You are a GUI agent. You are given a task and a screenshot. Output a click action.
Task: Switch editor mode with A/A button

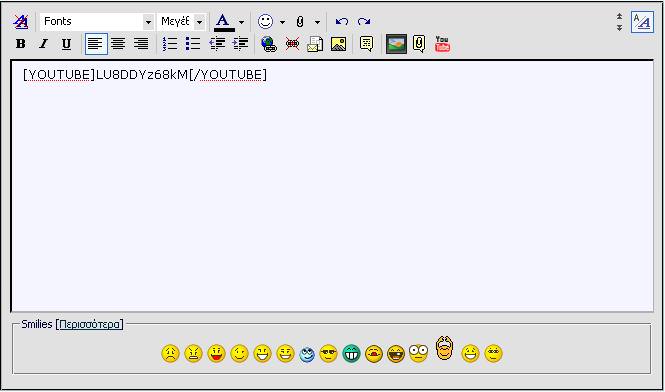(x=643, y=22)
